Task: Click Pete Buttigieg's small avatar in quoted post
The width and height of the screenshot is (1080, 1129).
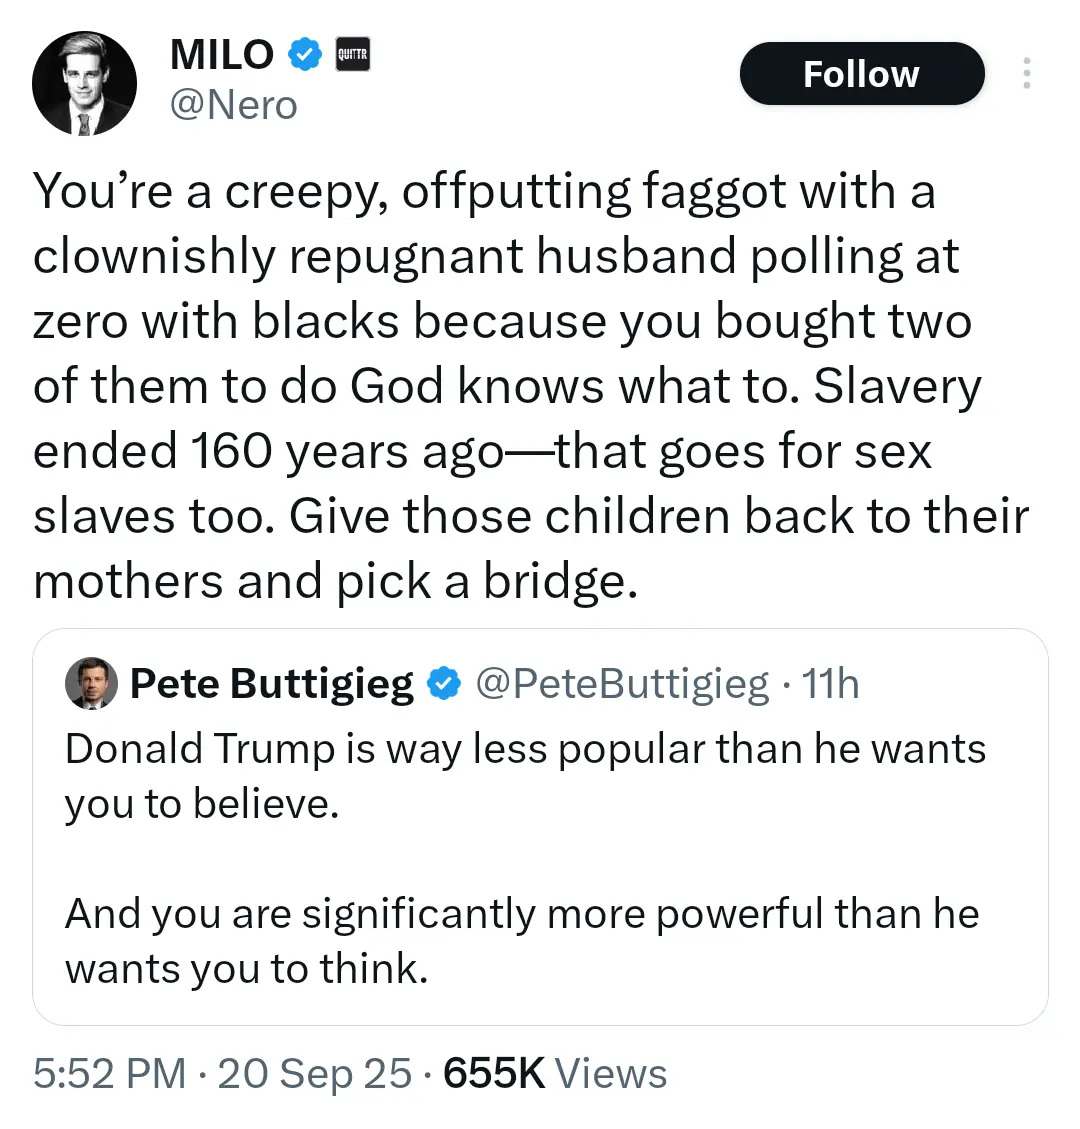Action: coord(90,684)
